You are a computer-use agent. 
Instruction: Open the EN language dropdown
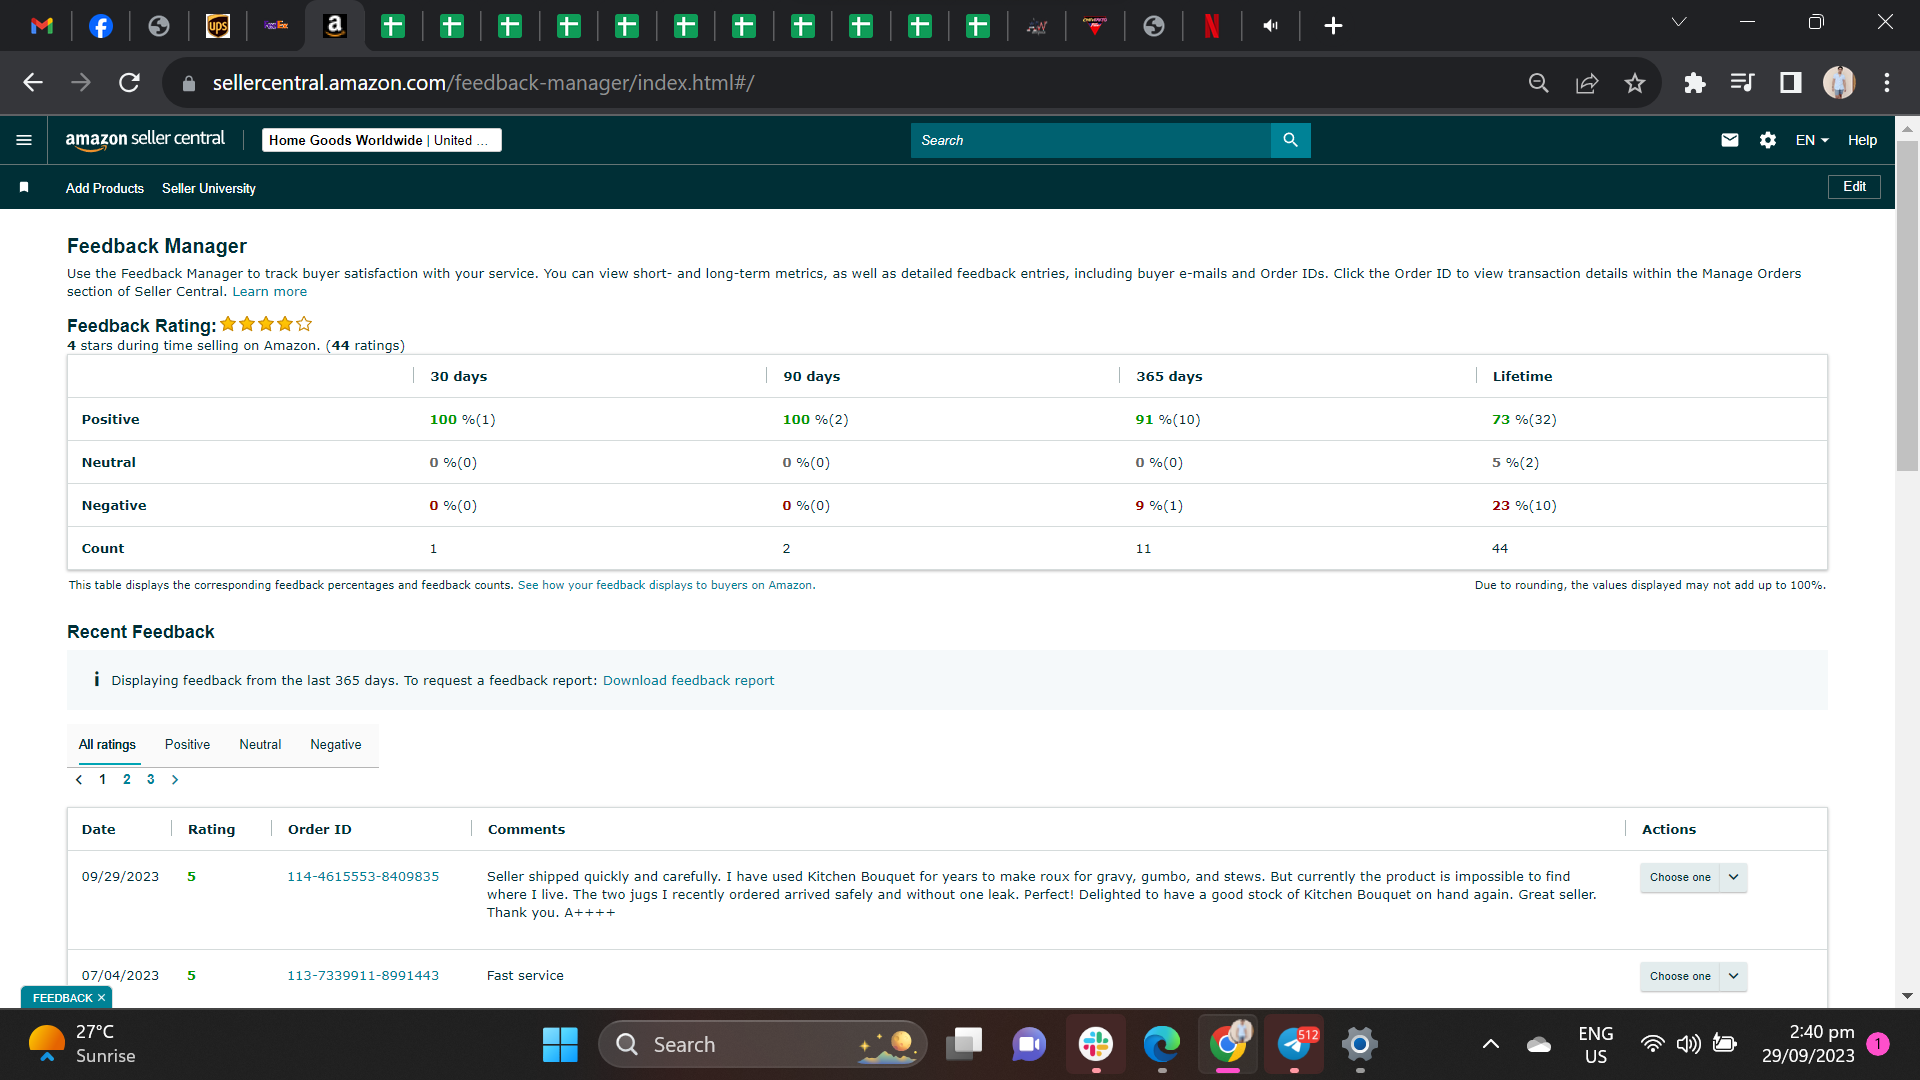pos(1812,140)
